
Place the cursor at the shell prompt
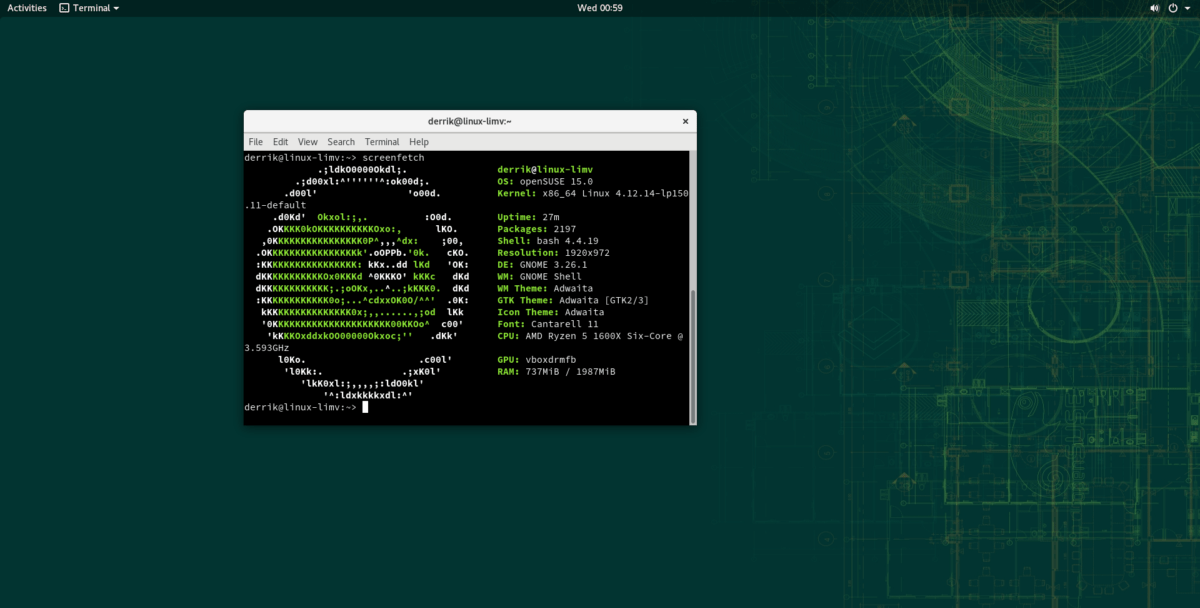click(x=364, y=406)
